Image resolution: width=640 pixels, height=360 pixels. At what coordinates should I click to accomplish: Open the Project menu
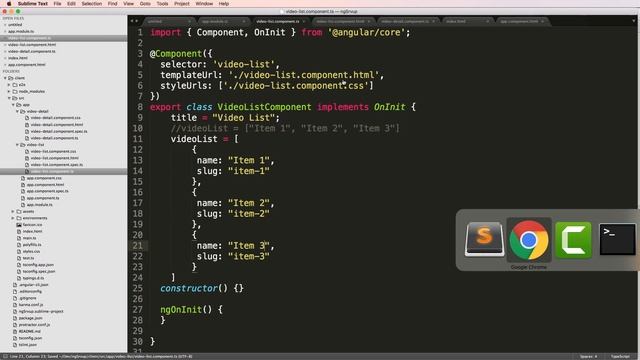182,3
